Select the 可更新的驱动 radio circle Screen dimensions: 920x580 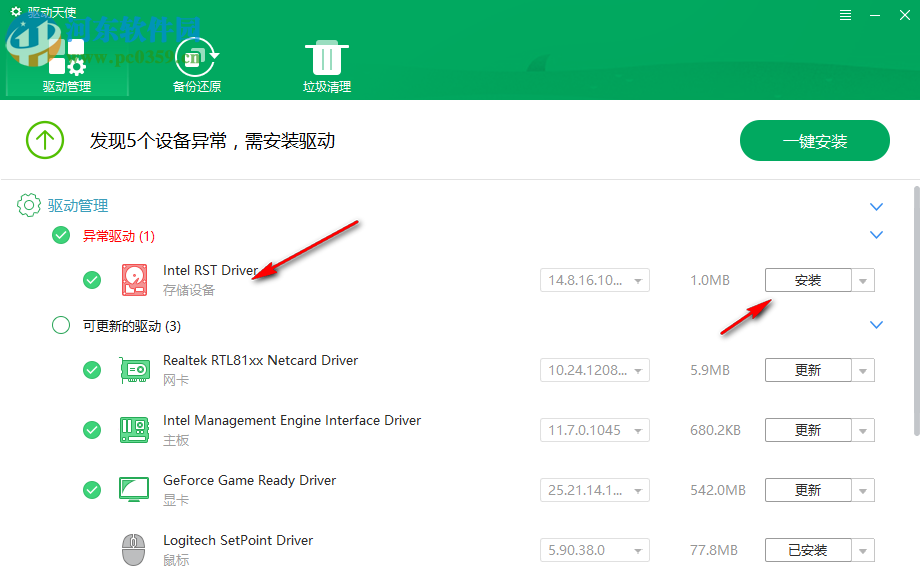pos(60,325)
